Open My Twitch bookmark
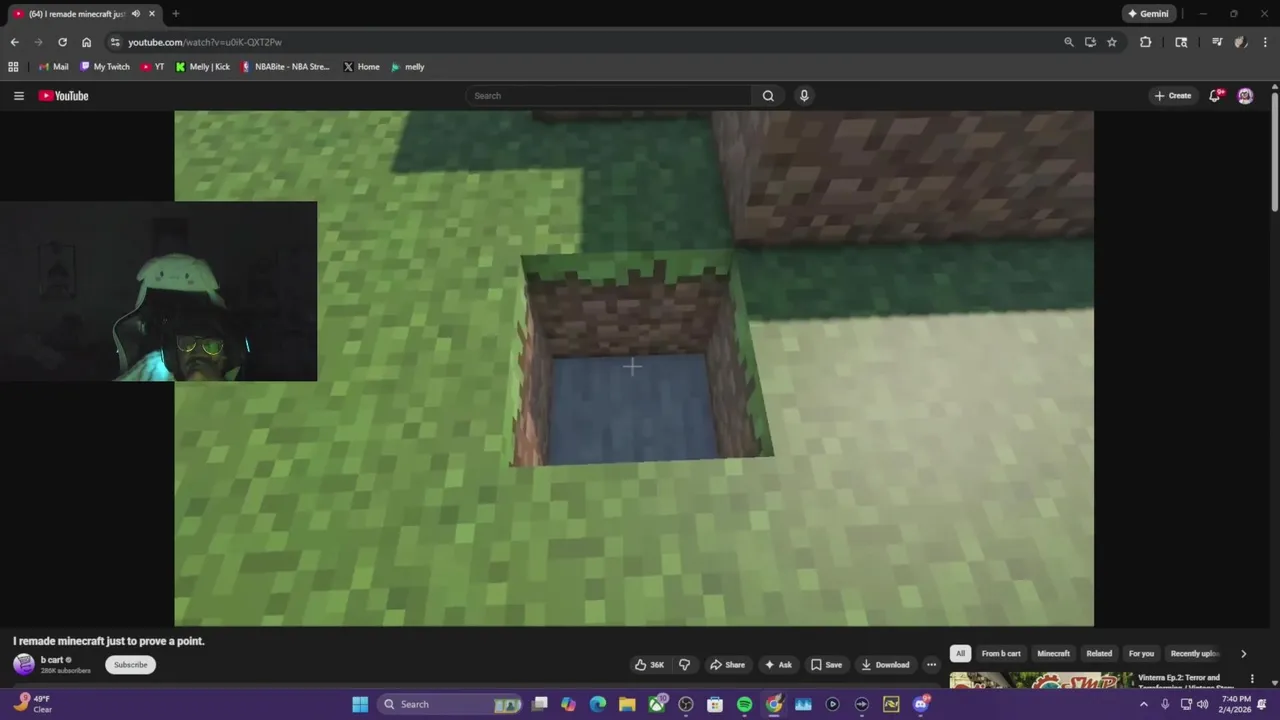Screen dimensions: 1280x720 pos(105,67)
